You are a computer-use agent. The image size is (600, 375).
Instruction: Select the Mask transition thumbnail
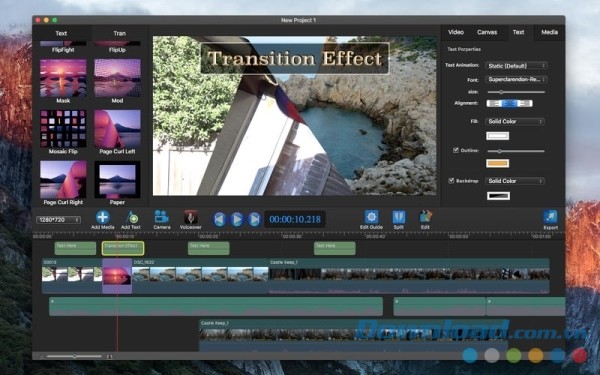tap(63, 78)
